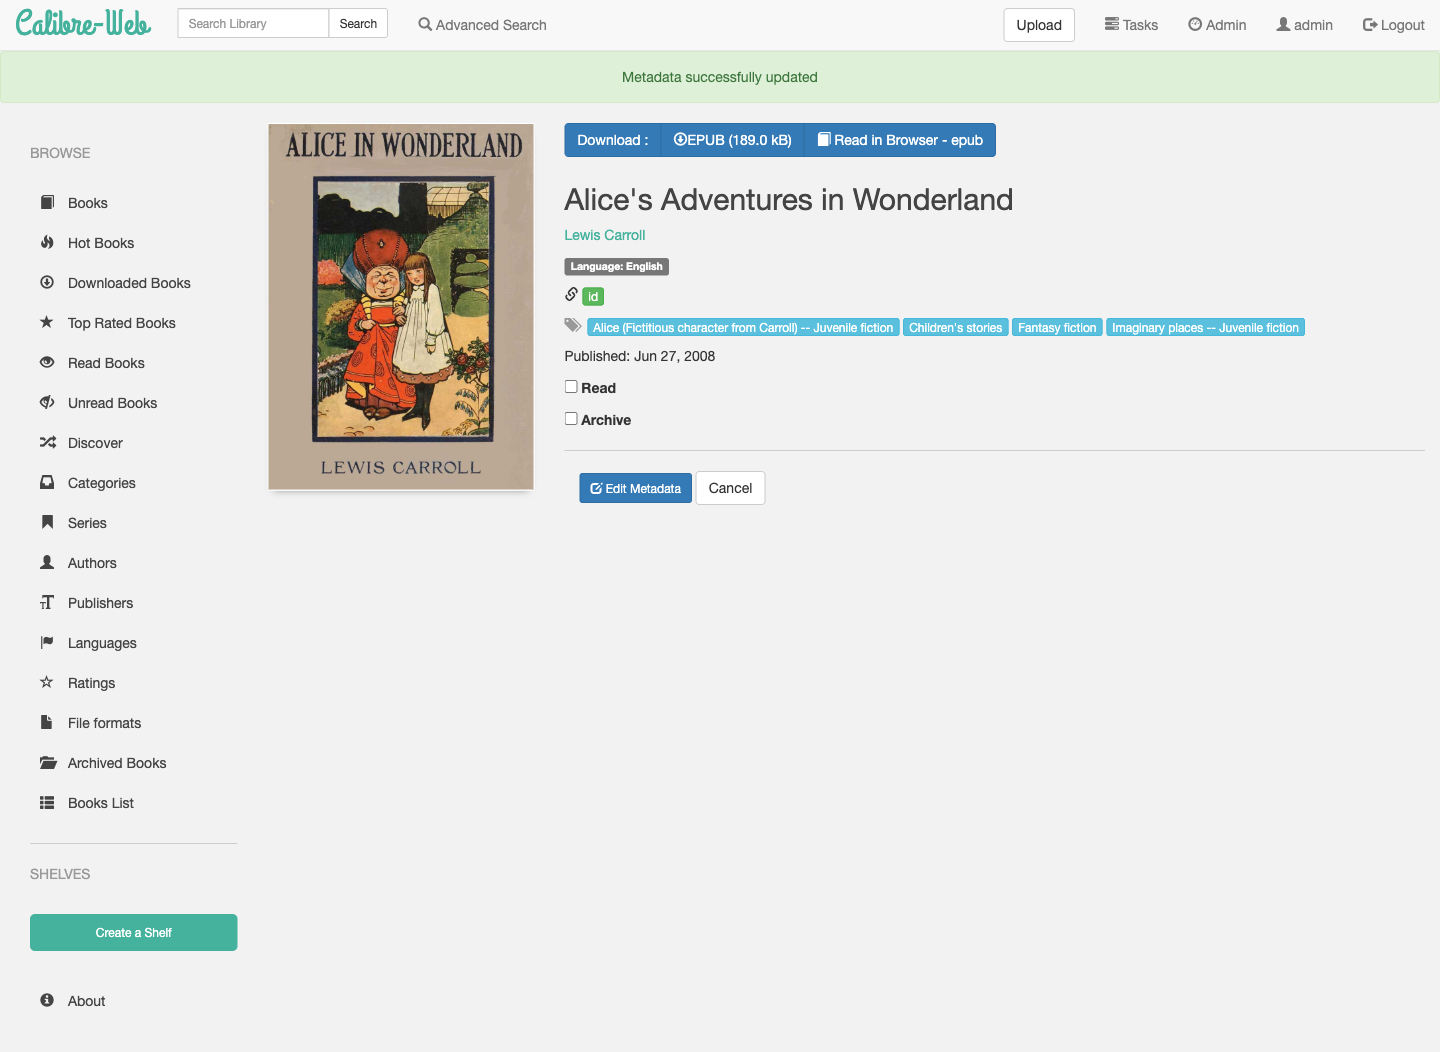Click the Ratings star outline icon
The height and width of the screenshot is (1052, 1440).
pos(47,682)
